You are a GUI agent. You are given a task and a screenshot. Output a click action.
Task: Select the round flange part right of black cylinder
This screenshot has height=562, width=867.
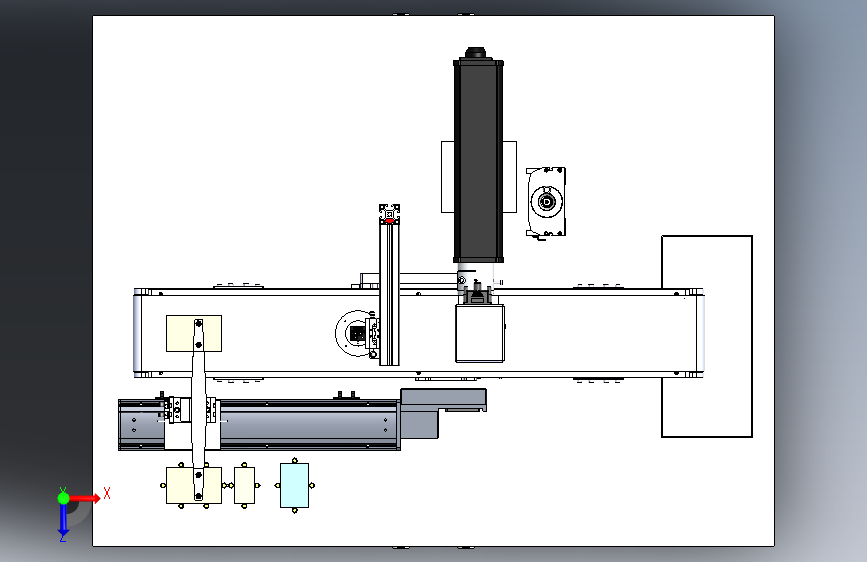tap(546, 202)
